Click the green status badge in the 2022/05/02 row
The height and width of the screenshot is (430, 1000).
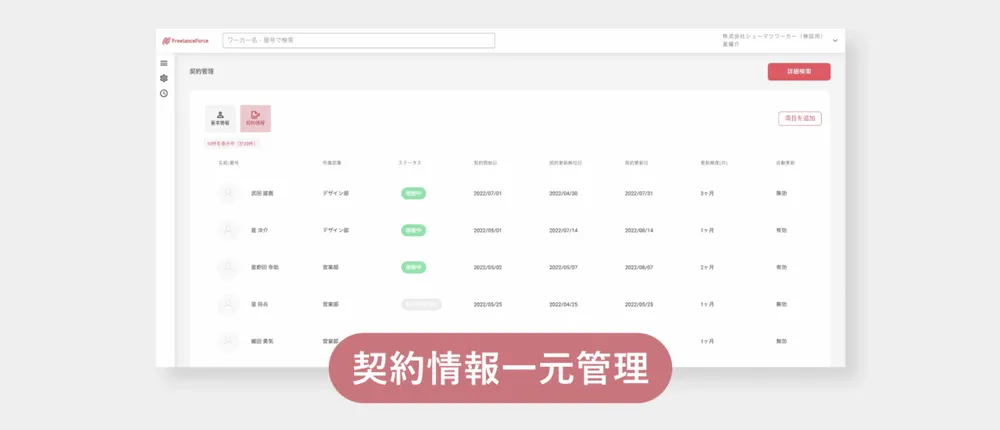(413, 267)
